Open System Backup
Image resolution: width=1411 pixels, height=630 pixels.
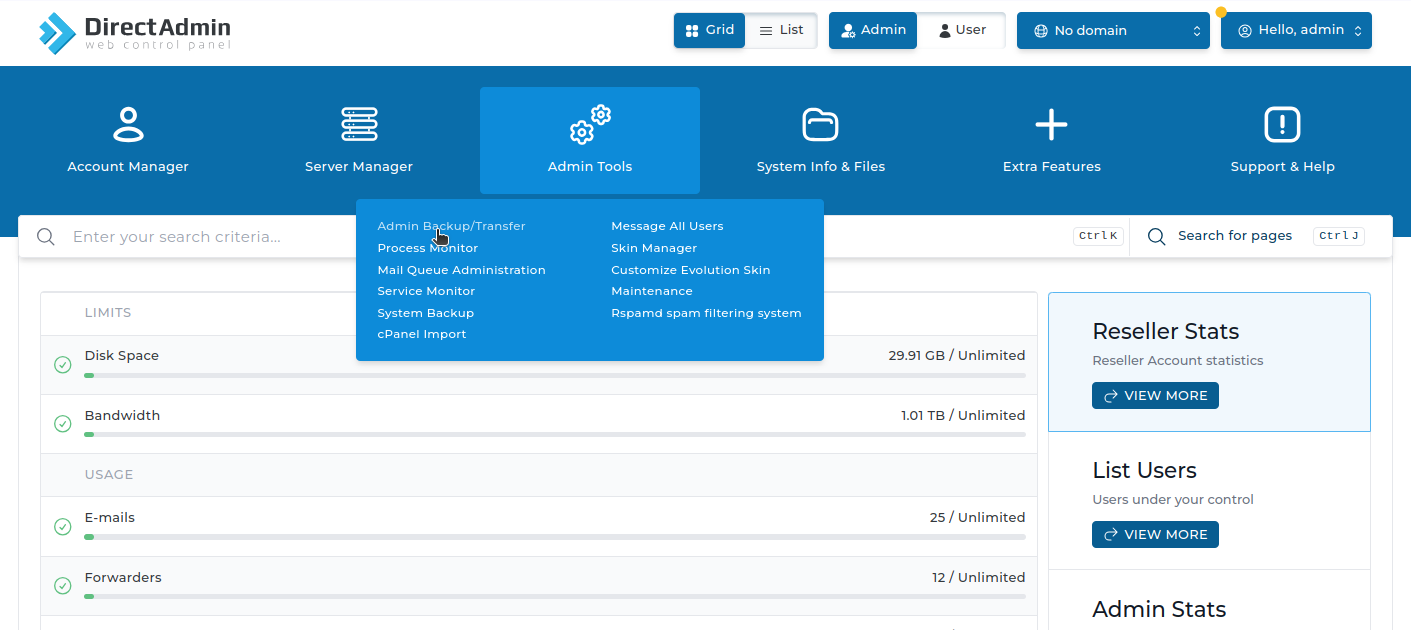coord(425,313)
